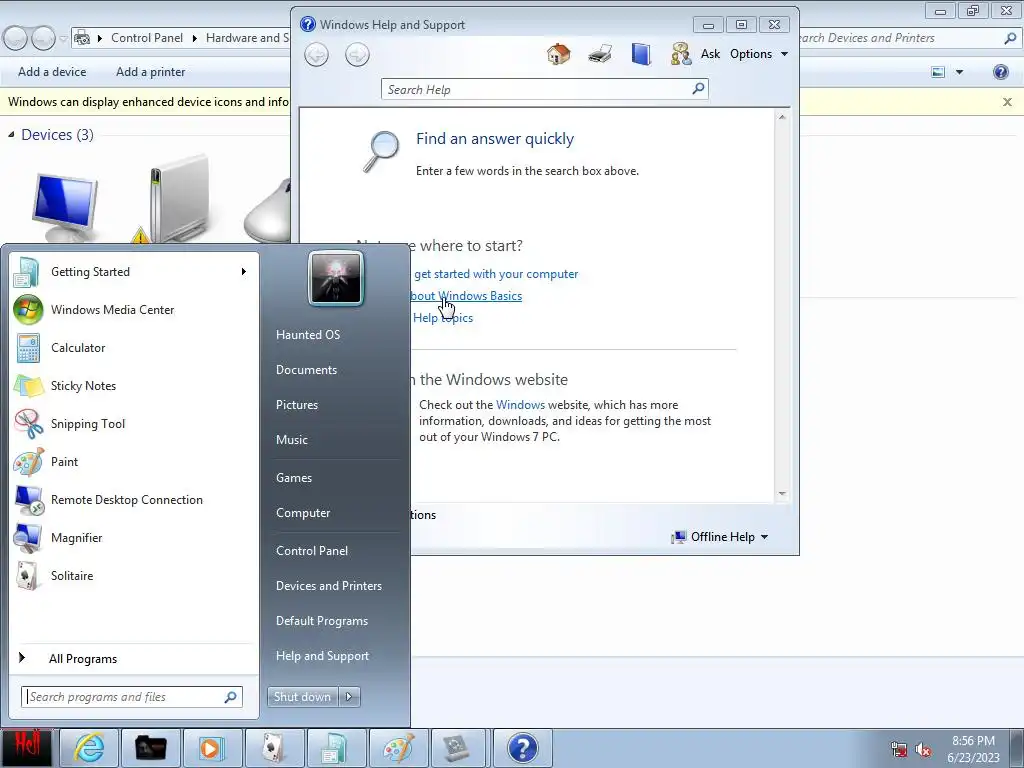Open Getting Started taskbar icon
Viewport: 1024px width, 768px height.
point(335,748)
